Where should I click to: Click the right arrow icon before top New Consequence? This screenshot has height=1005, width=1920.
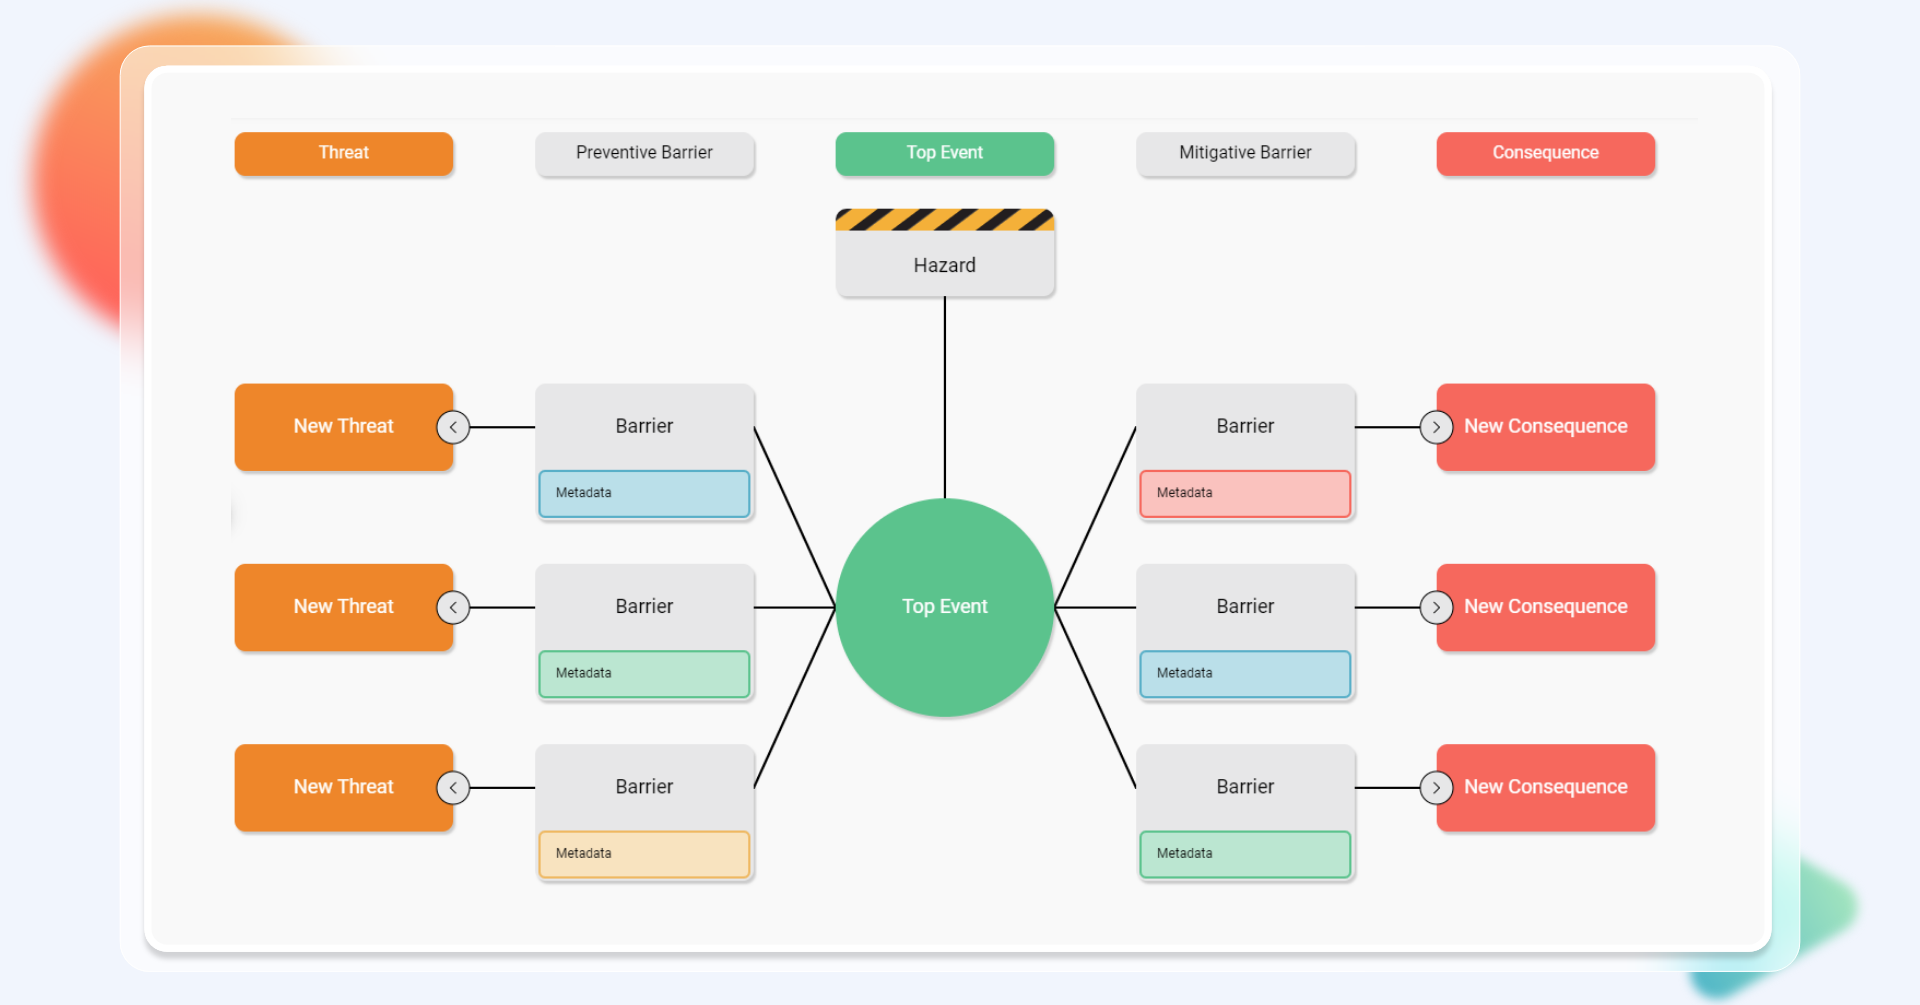1437,427
